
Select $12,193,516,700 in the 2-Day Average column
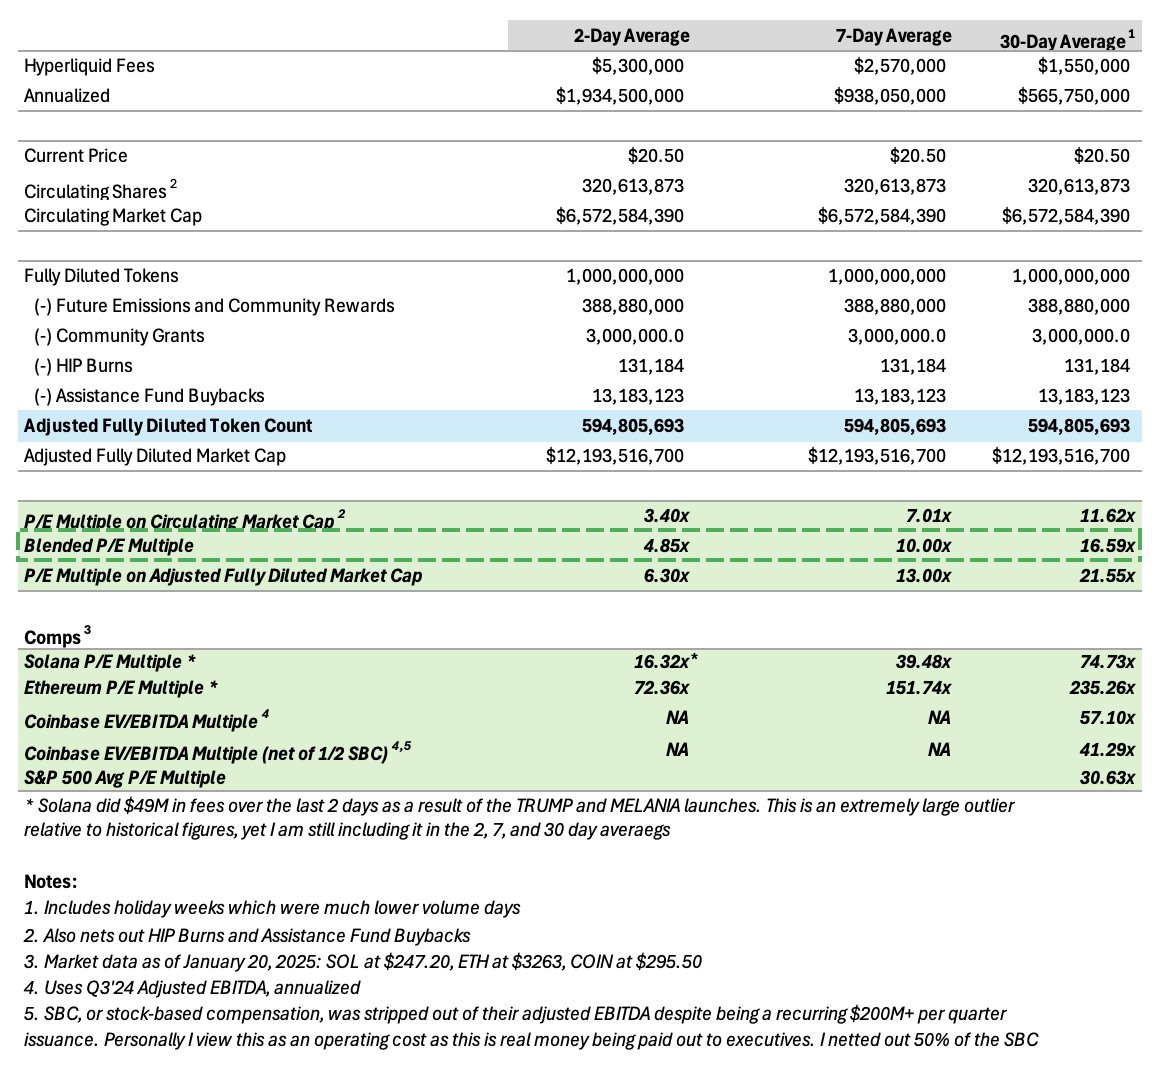[615, 456]
